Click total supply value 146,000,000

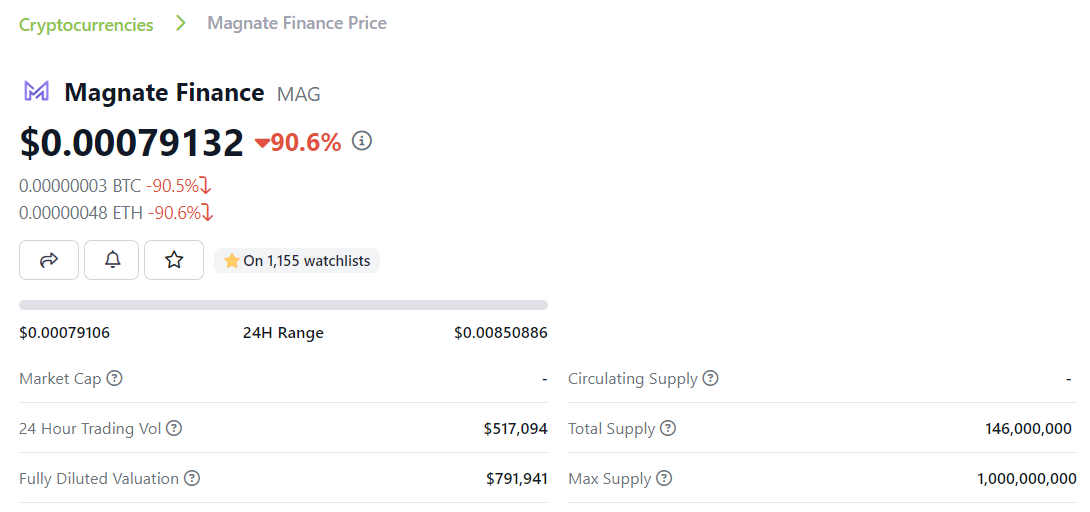[1028, 429]
